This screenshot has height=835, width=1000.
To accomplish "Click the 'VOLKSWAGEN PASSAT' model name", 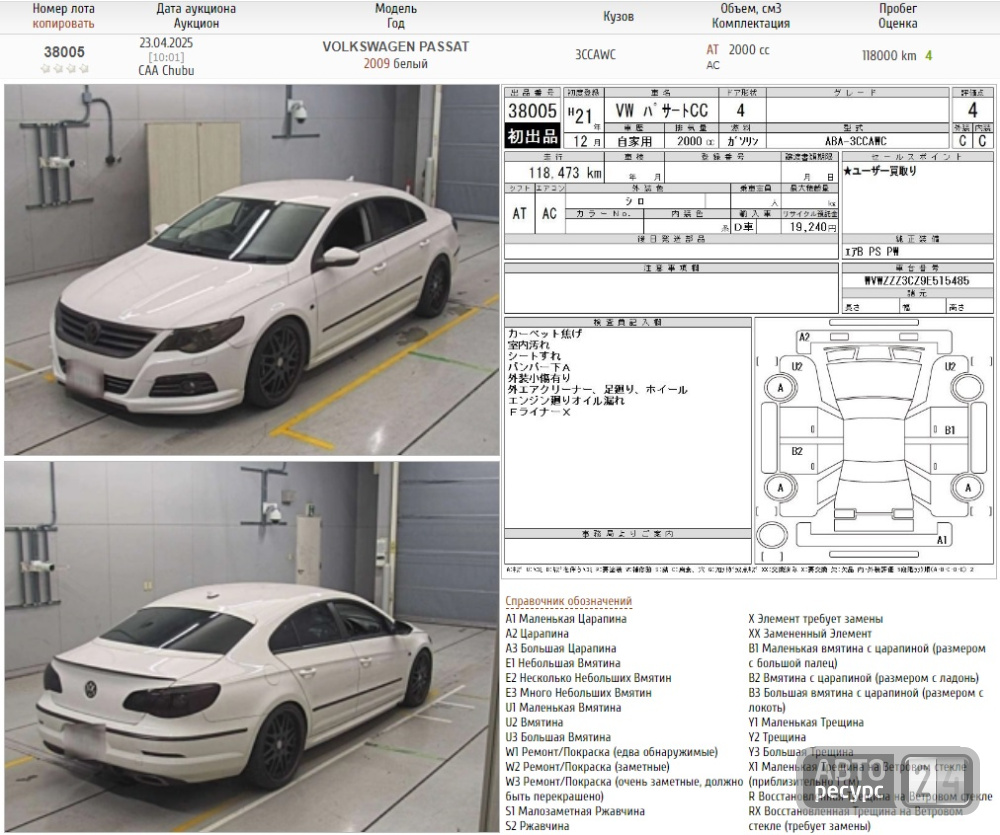I will [395, 47].
